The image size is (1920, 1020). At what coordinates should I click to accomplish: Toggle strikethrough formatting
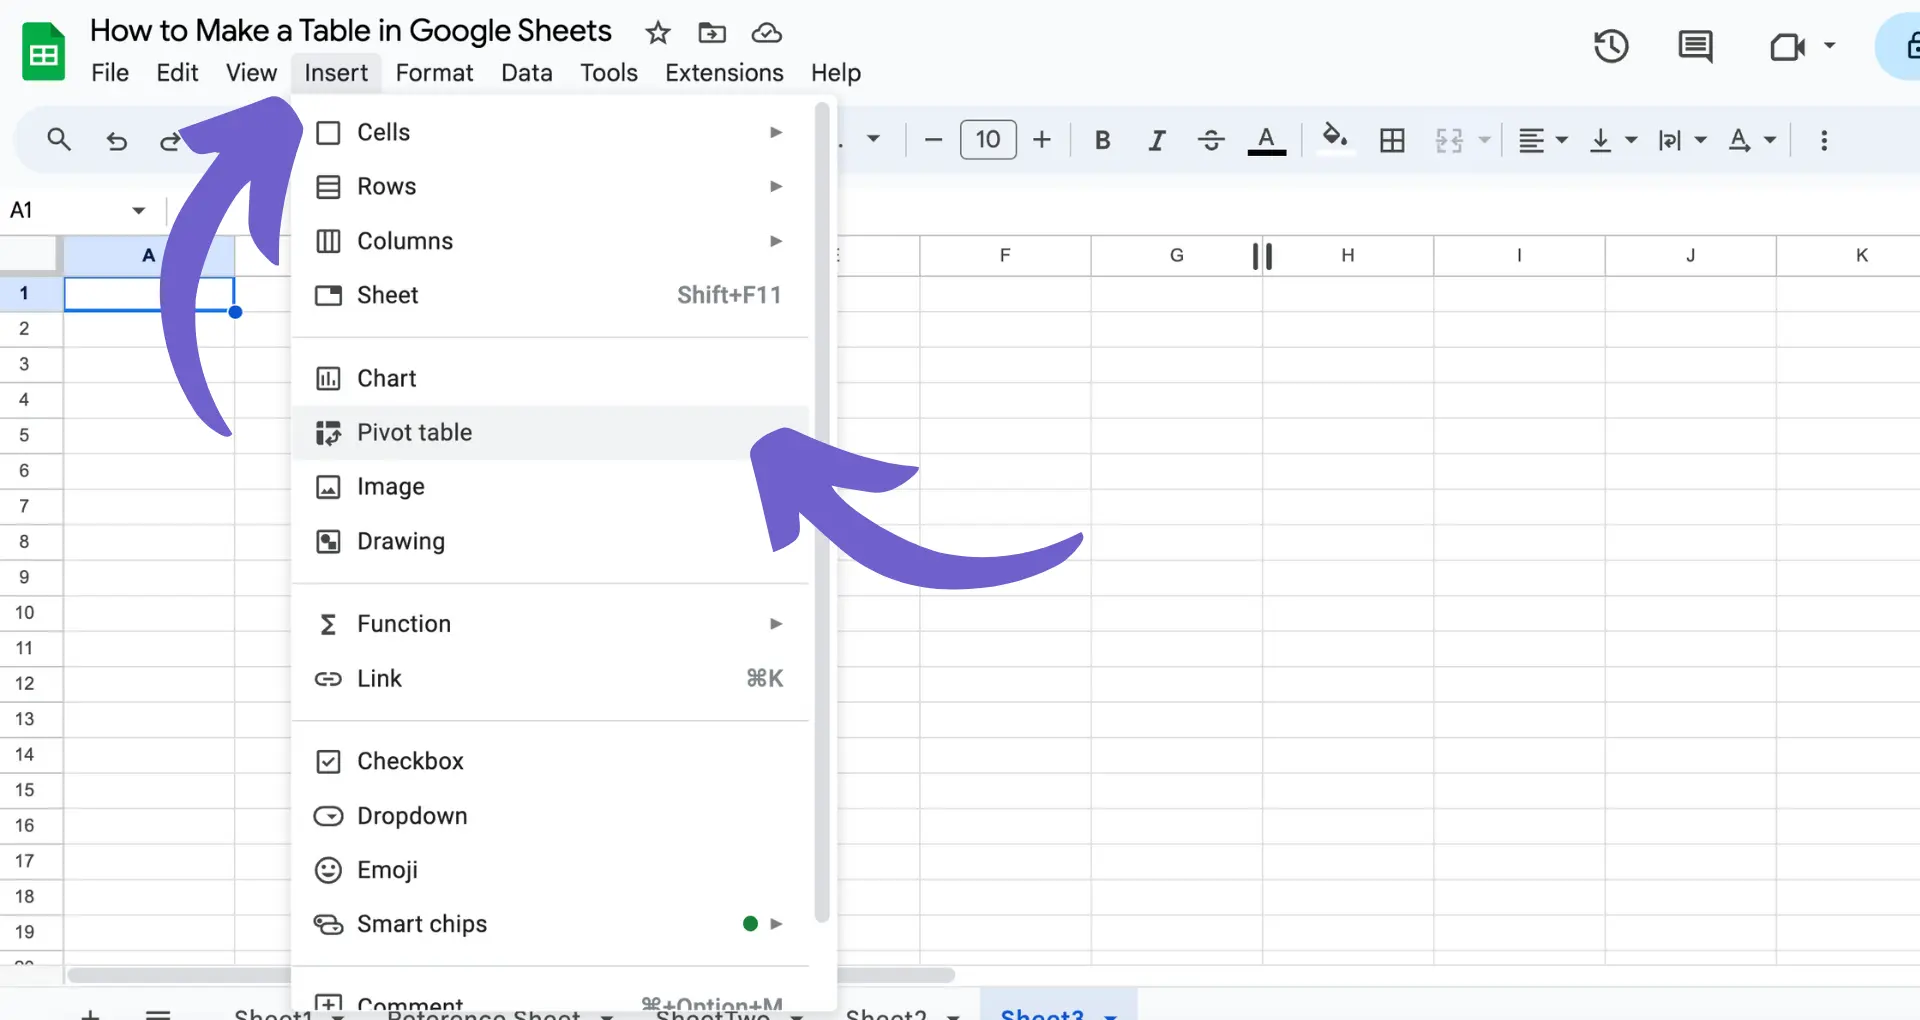(x=1211, y=140)
